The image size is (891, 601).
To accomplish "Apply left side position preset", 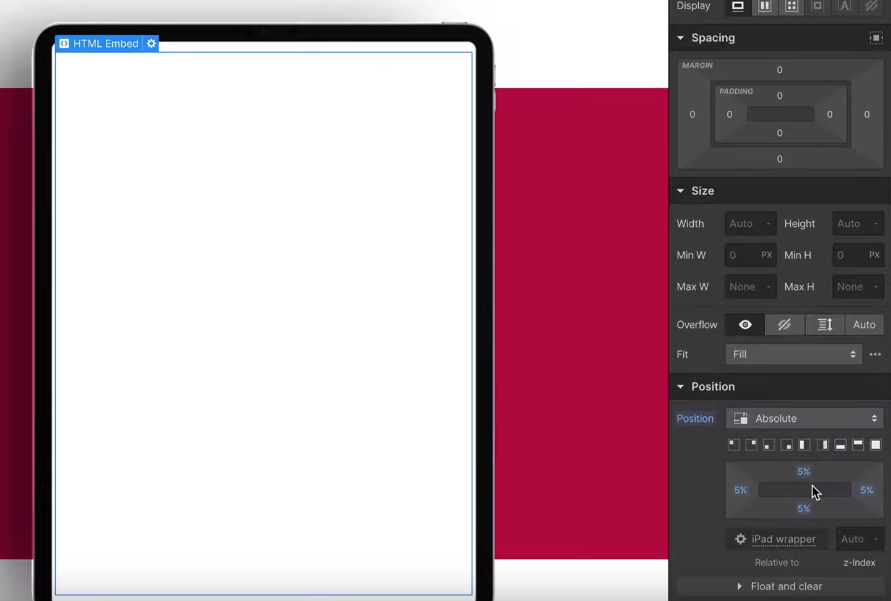I will point(804,445).
